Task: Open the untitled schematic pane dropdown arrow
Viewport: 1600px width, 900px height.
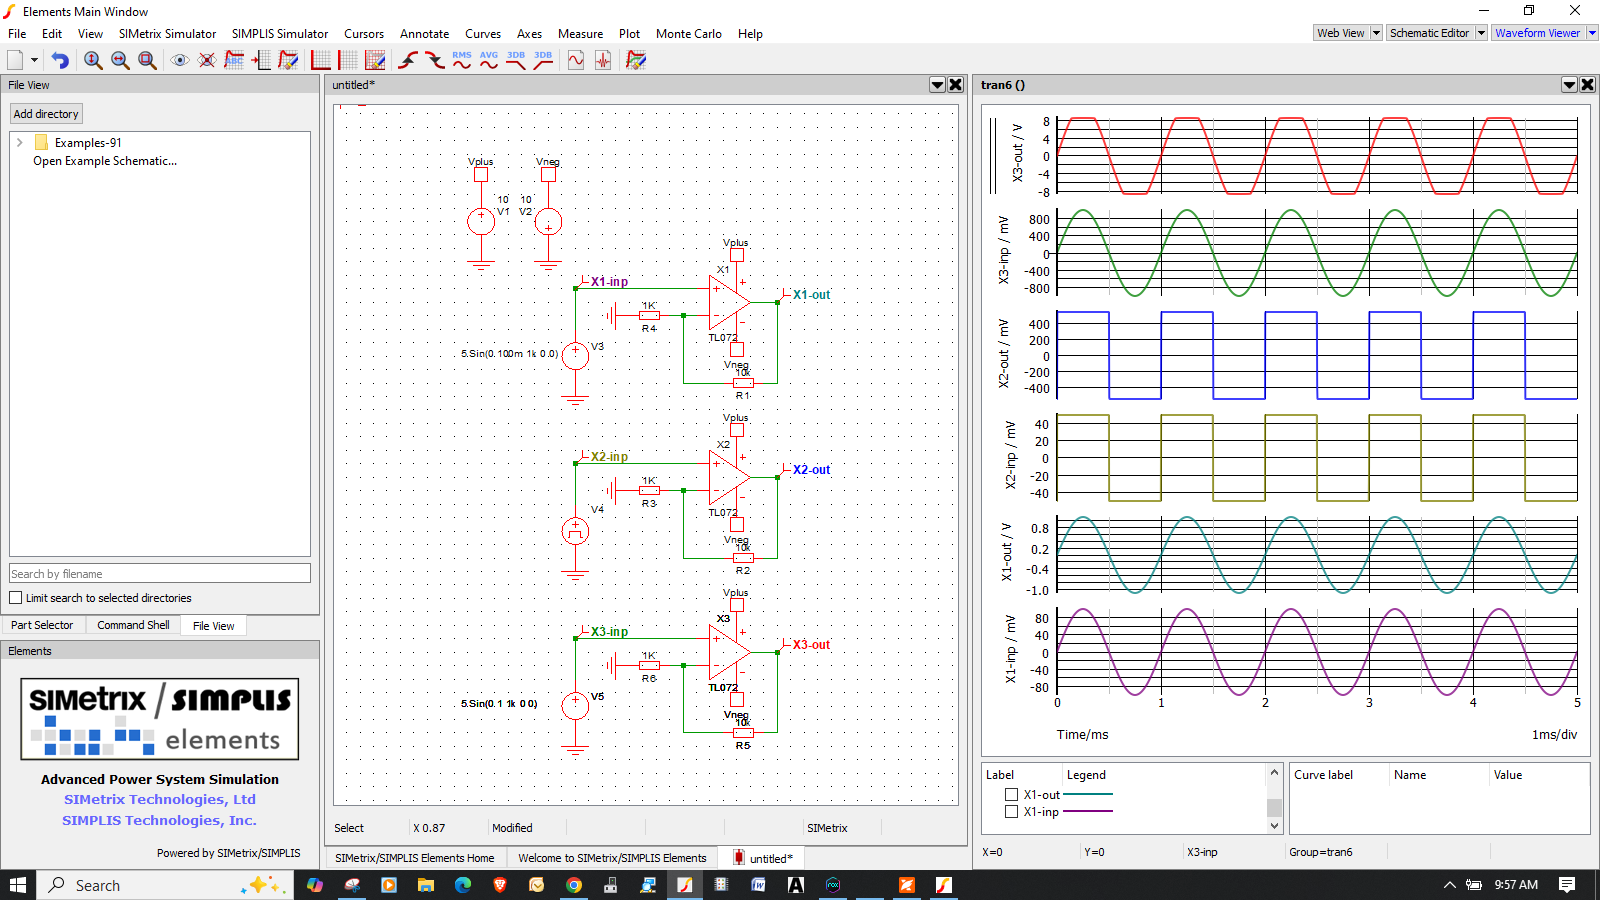Action: [938, 85]
